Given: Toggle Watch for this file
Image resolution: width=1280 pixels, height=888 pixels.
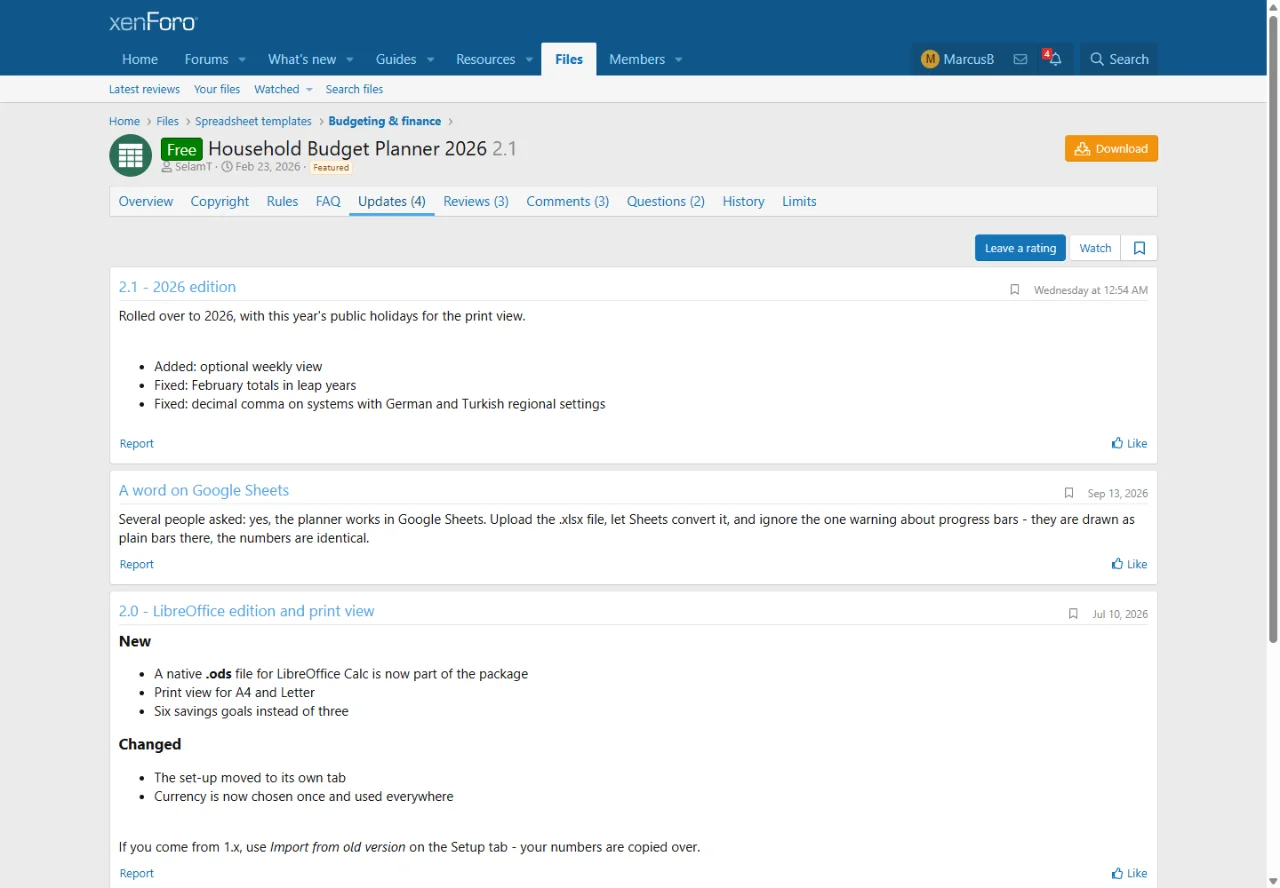Looking at the screenshot, I should [x=1095, y=248].
